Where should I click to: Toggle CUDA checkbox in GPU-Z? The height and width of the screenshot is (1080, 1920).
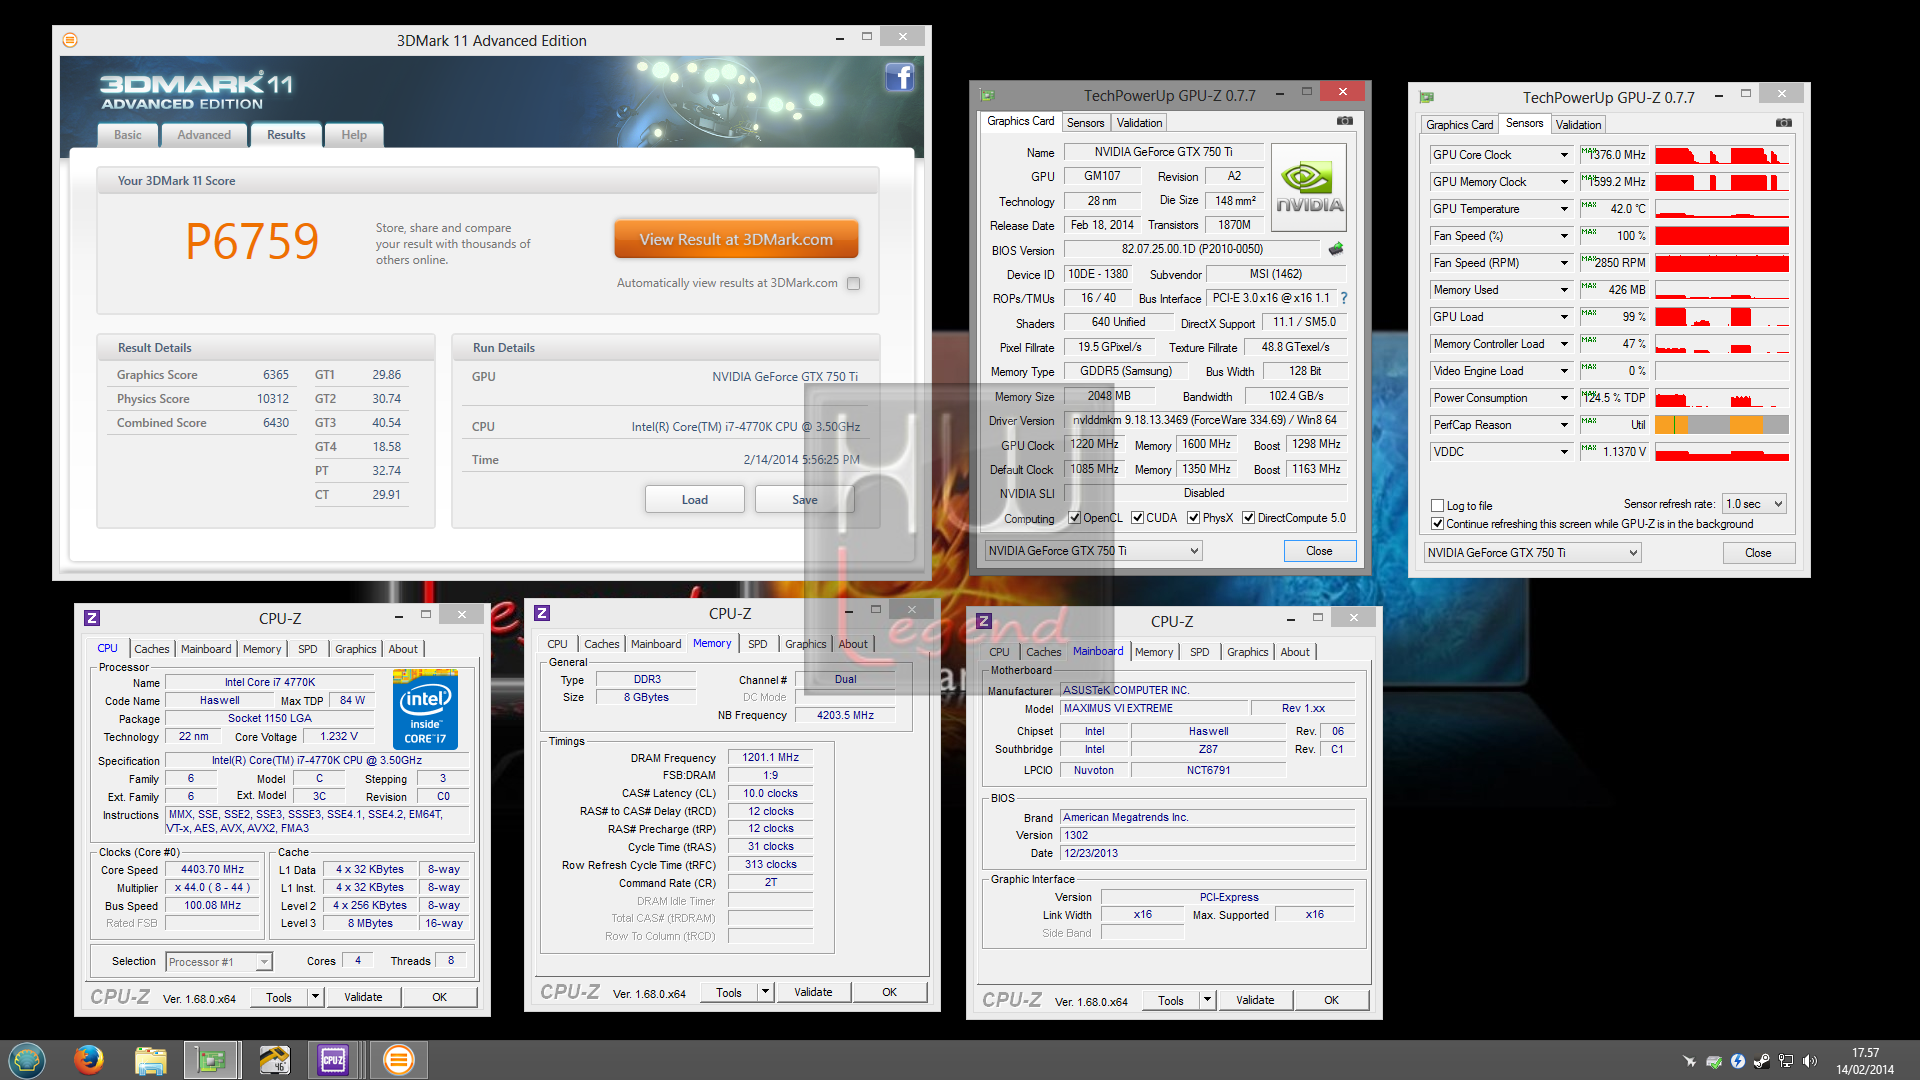pos(1137,518)
